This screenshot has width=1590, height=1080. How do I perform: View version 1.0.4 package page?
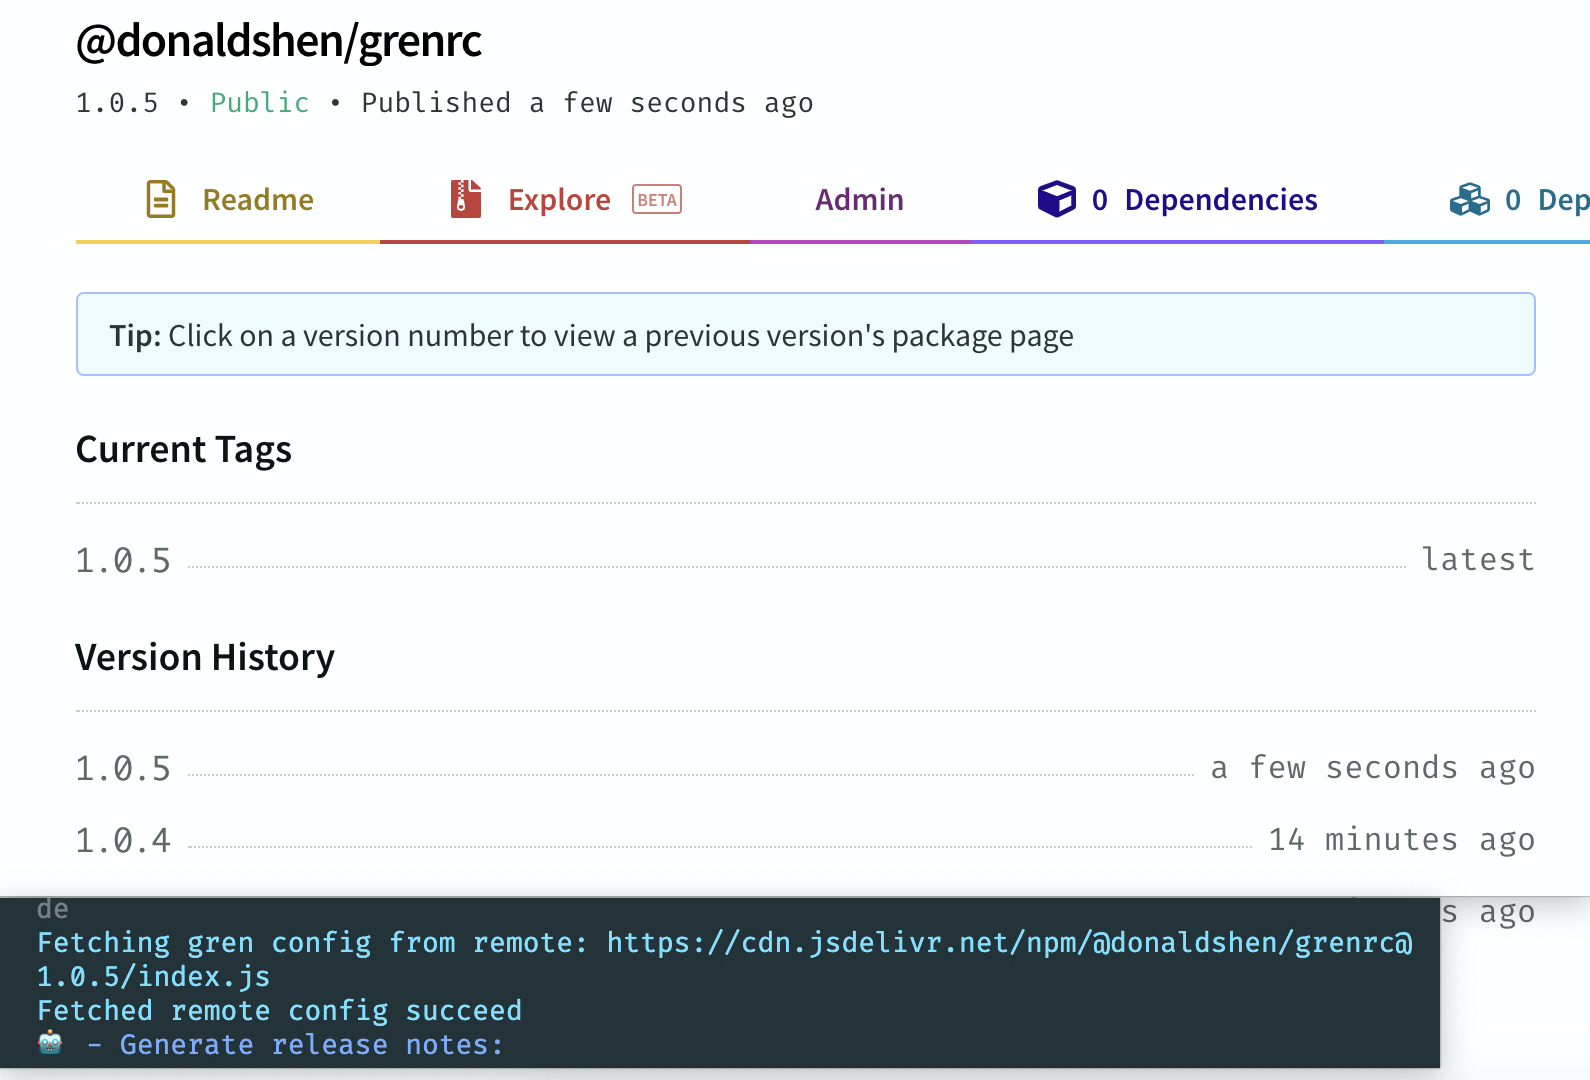tap(123, 841)
